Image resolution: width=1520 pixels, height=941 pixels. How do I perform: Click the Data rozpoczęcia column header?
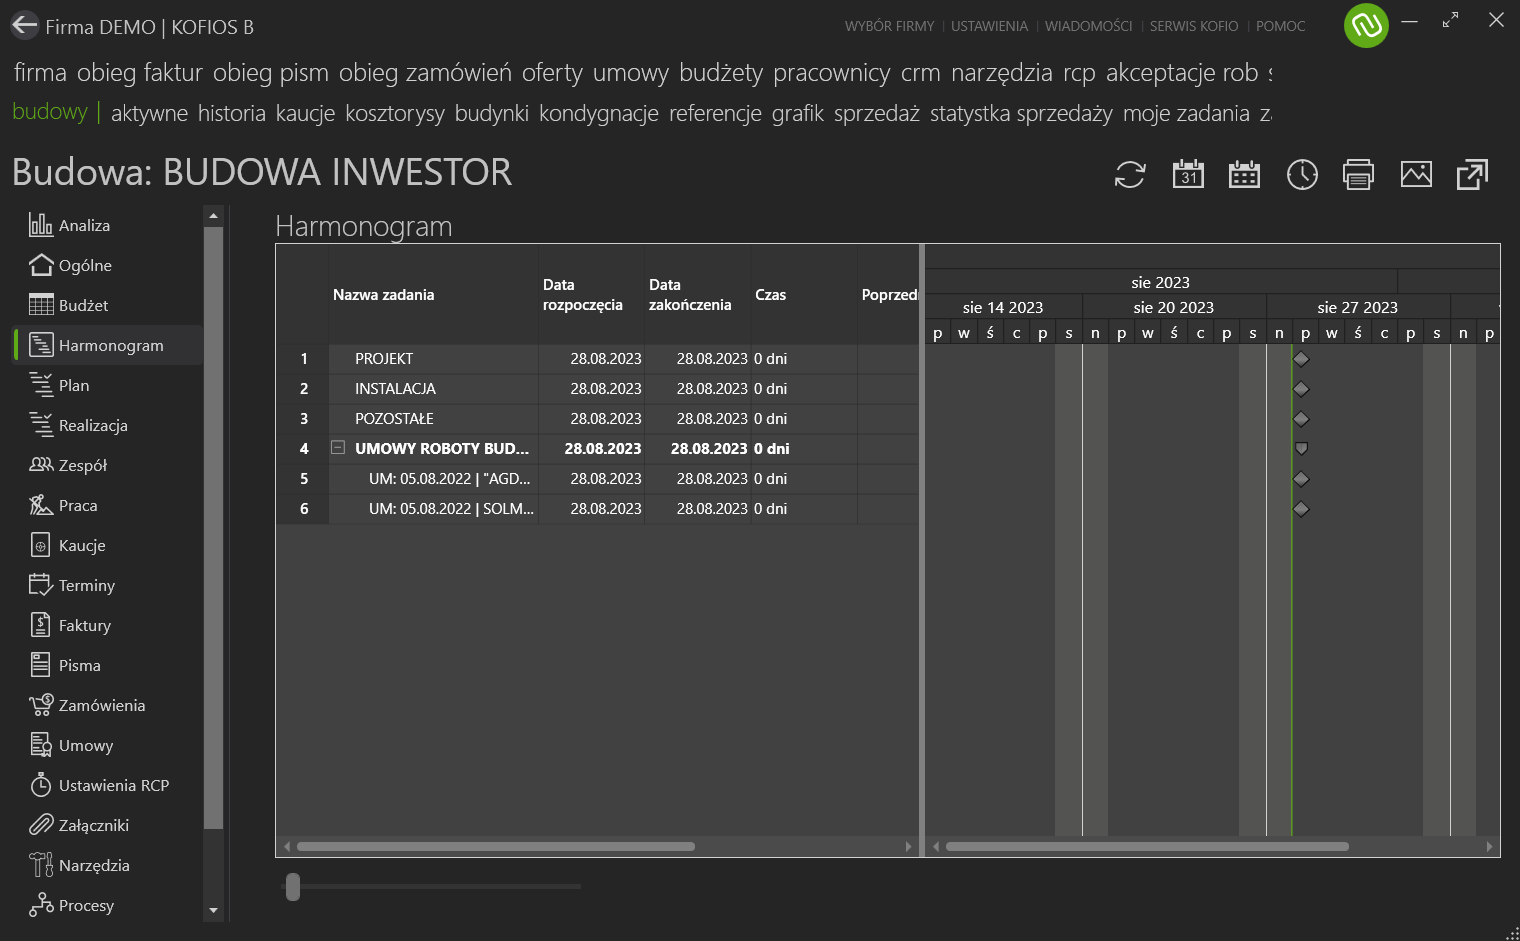click(x=591, y=295)
